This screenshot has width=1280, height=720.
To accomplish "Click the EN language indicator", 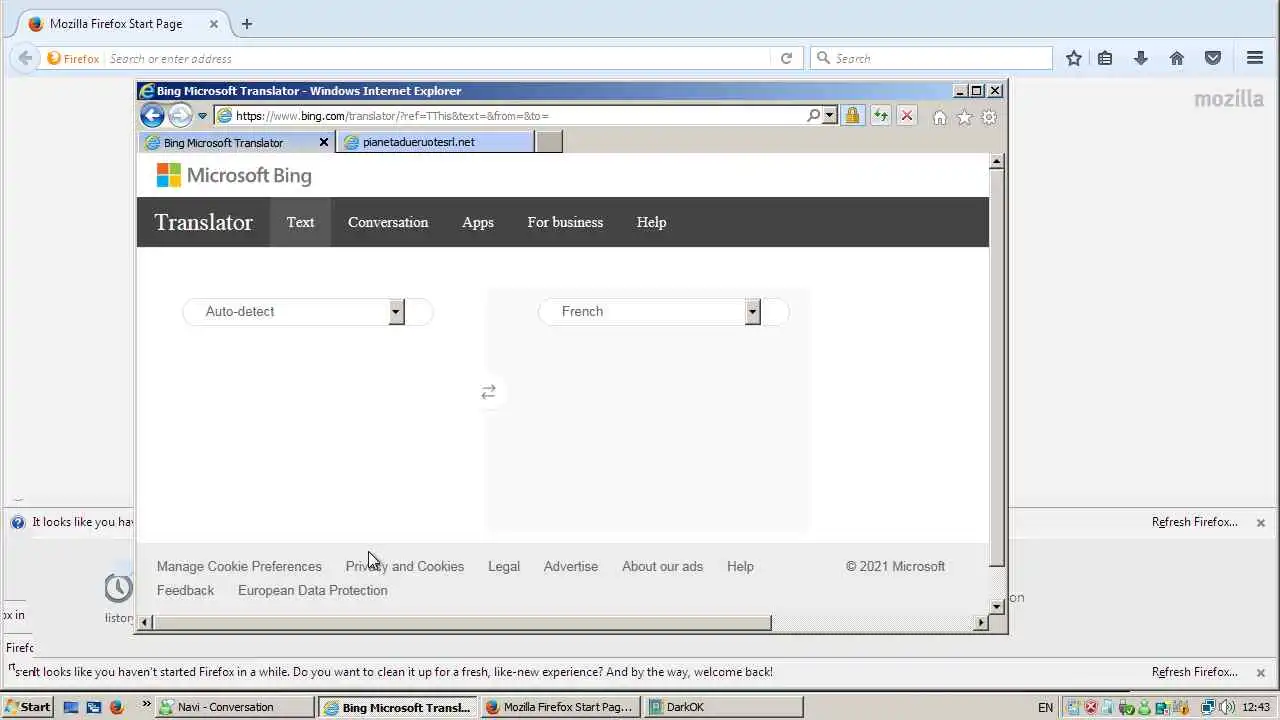I will [x=1045, y=707].
